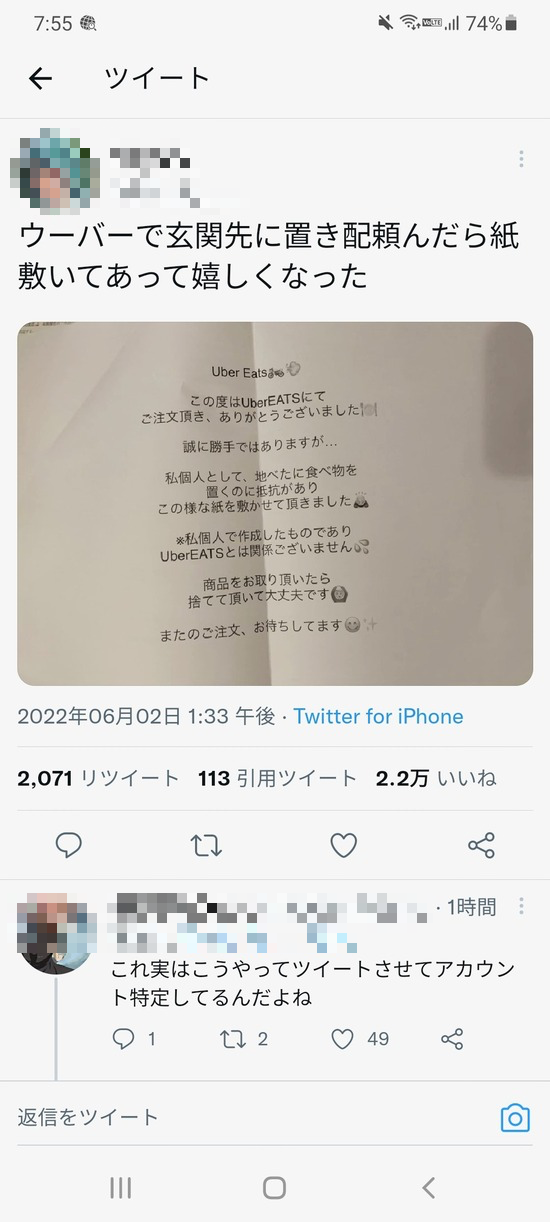Retweet the main tweet
550x1222 pixels.
coord(206,846)
